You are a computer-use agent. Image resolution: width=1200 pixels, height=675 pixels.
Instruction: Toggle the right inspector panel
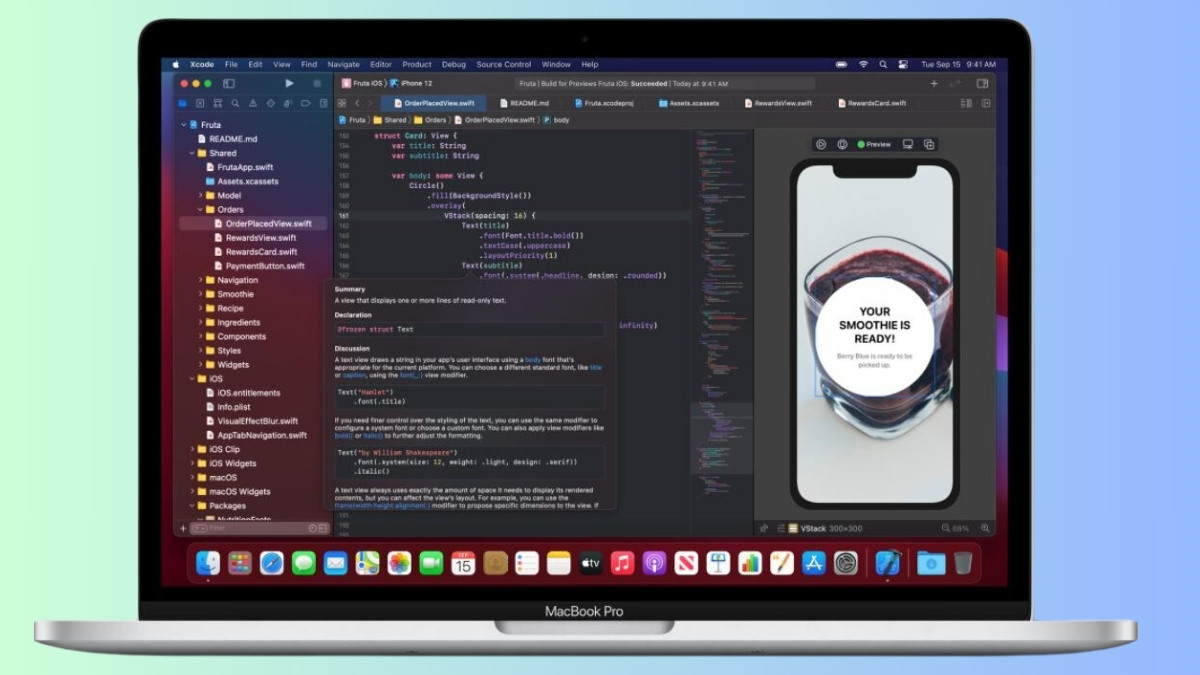(x=982, y=84)
